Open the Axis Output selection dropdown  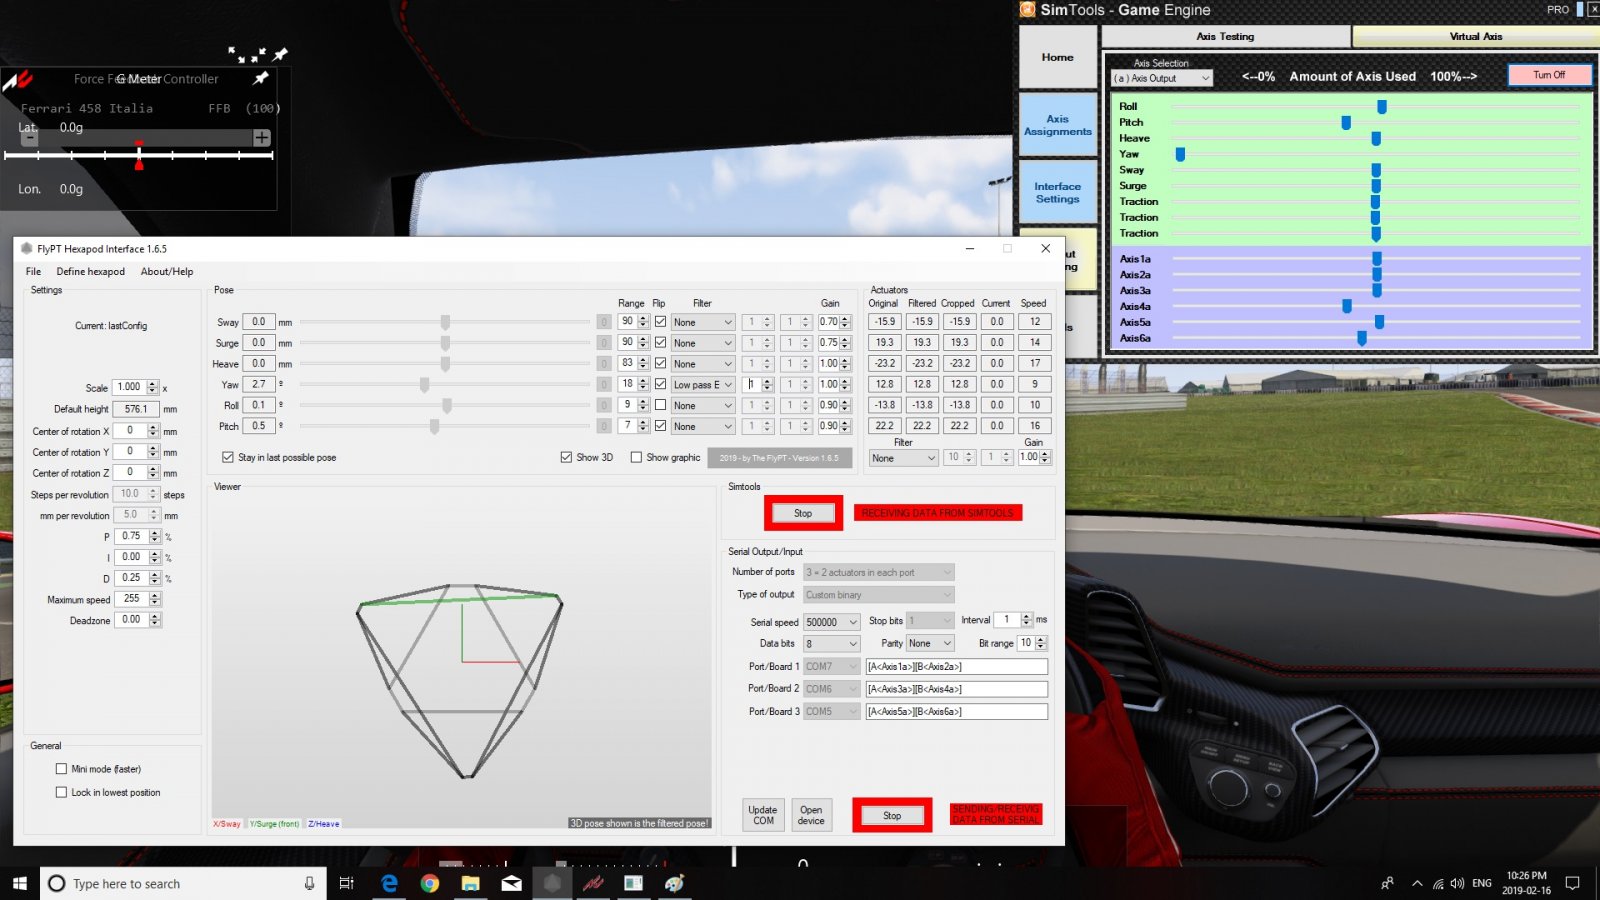pos(1162,78)
